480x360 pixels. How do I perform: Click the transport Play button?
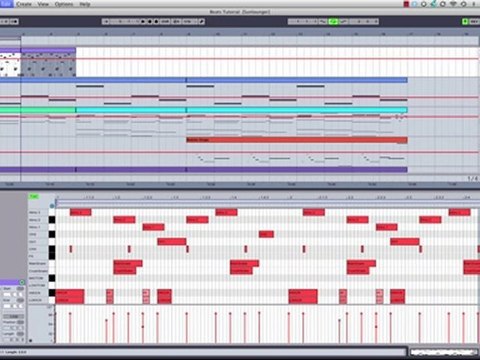pos(143,22)
